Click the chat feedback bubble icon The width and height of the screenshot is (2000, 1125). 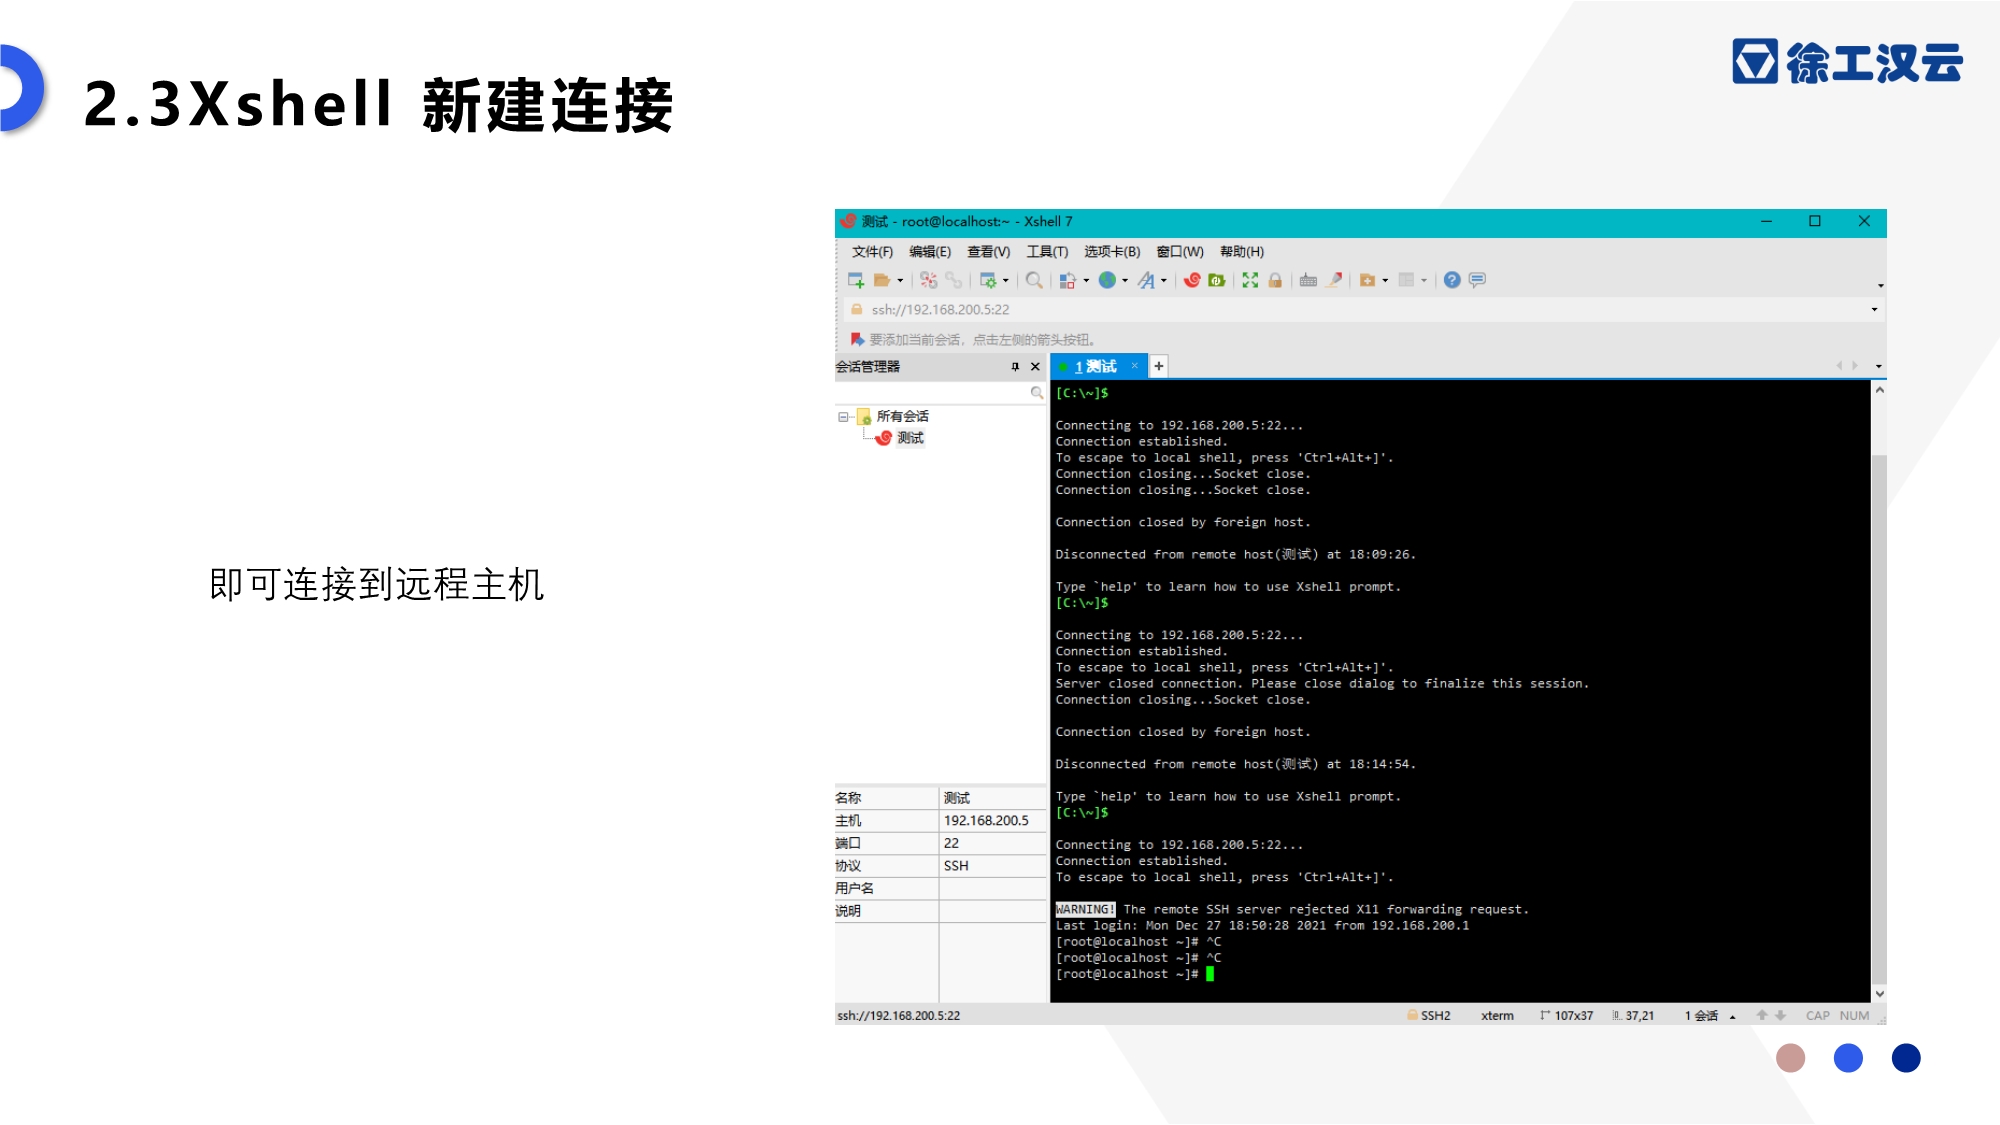click(x=1477, y=280)
